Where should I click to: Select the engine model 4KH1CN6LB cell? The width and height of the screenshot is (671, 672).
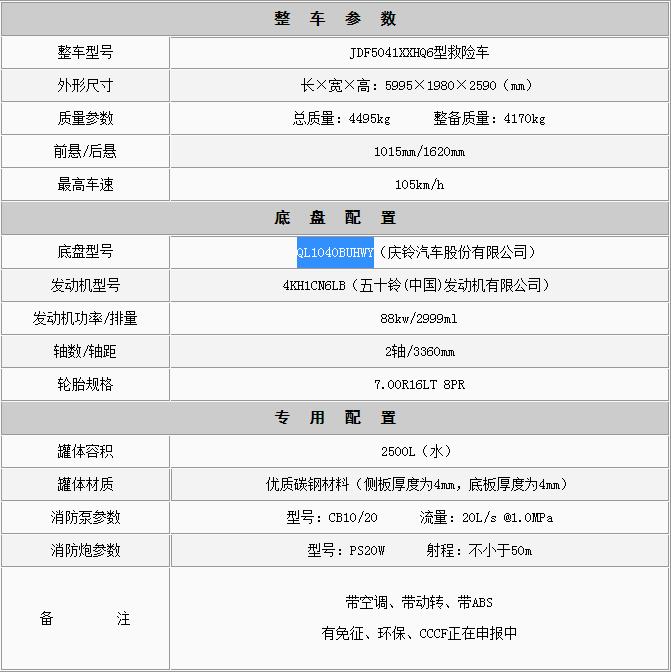pos(419,285)
